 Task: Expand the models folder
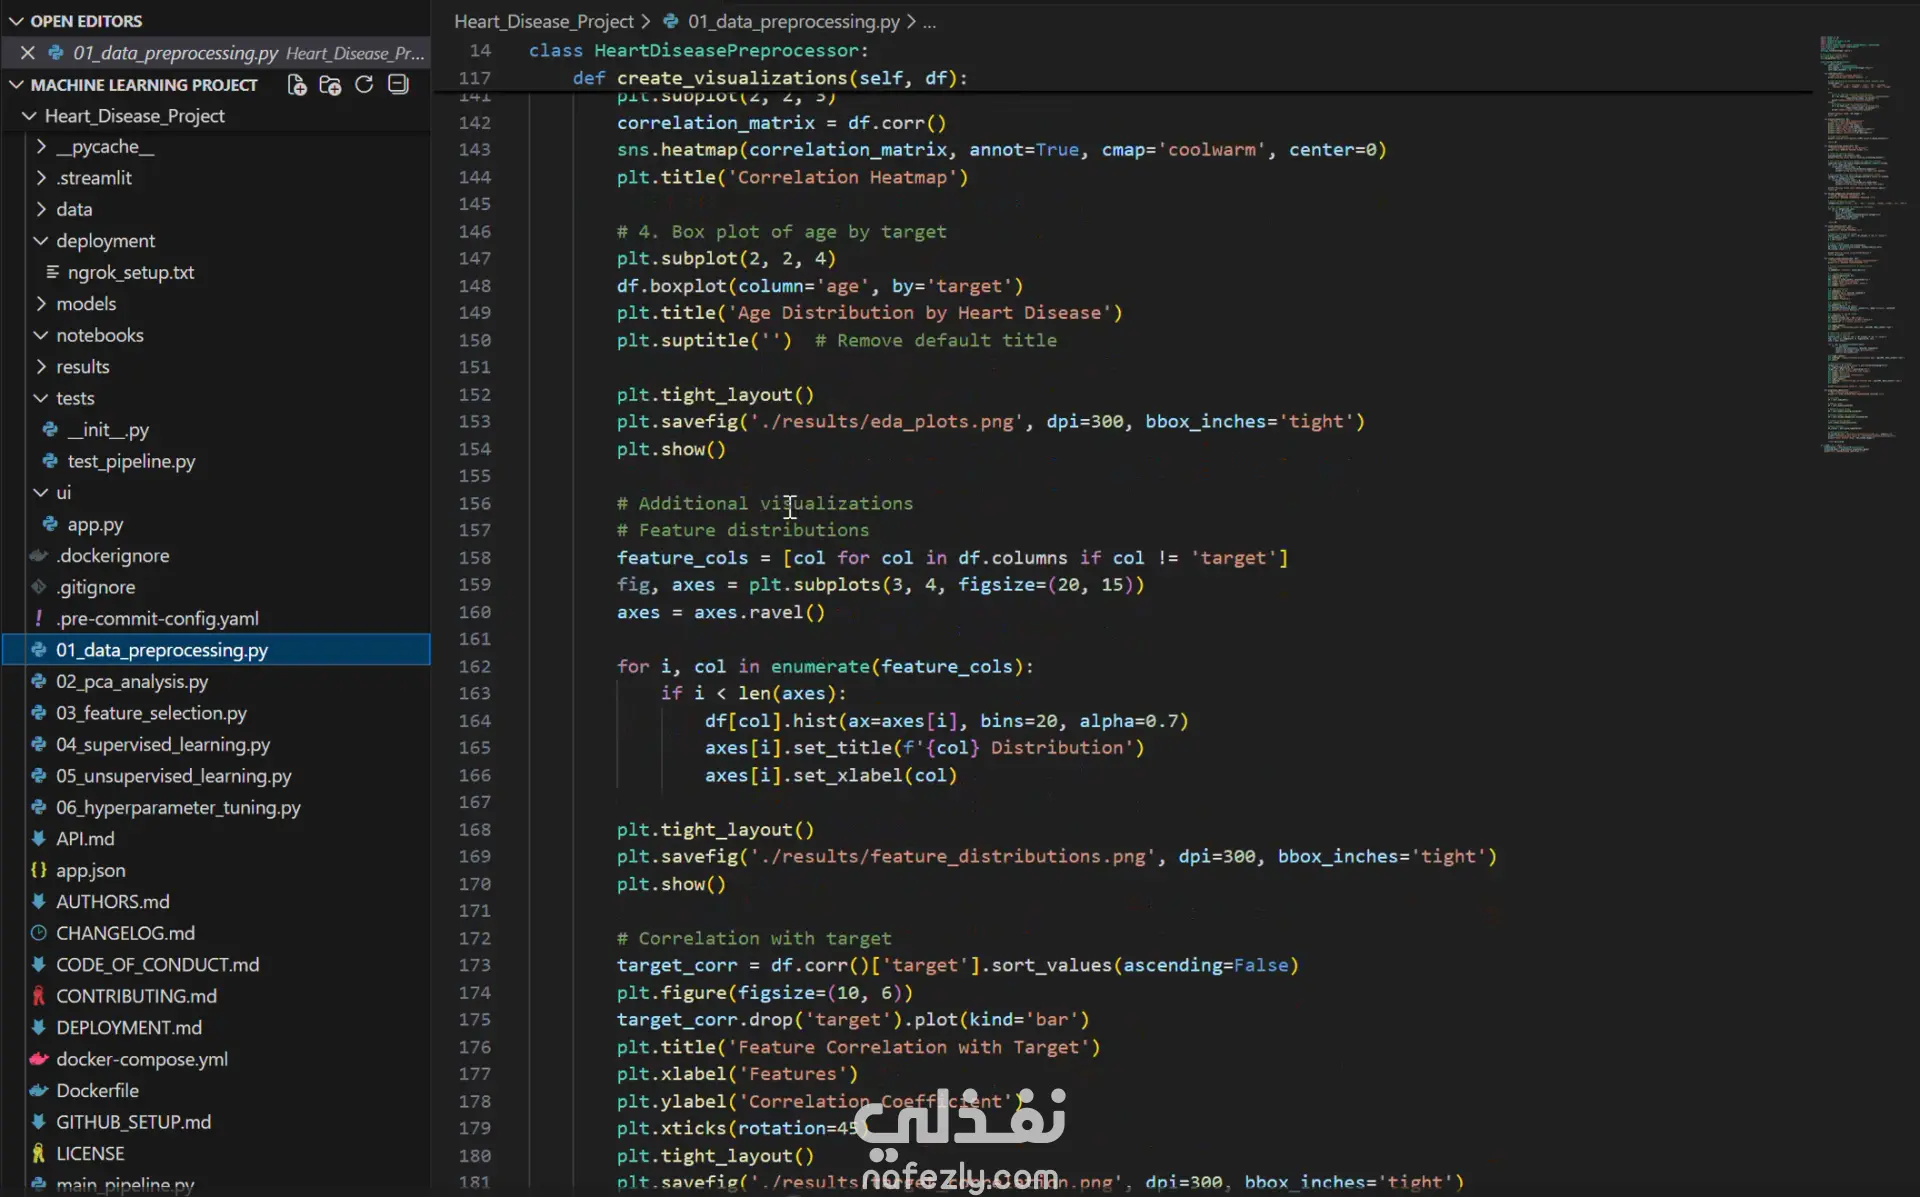tap(41, 304)
